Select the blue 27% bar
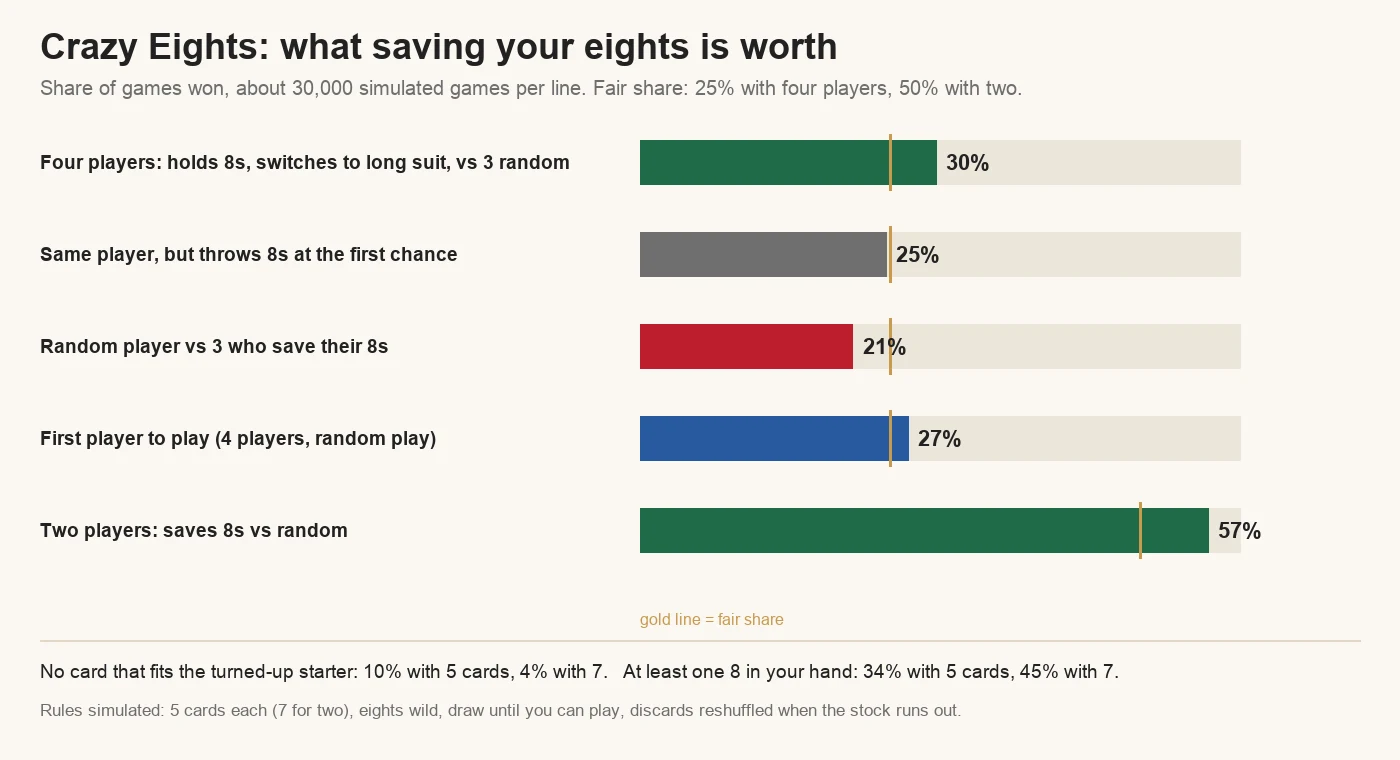 pyautogui.click(x=774, y=438)
